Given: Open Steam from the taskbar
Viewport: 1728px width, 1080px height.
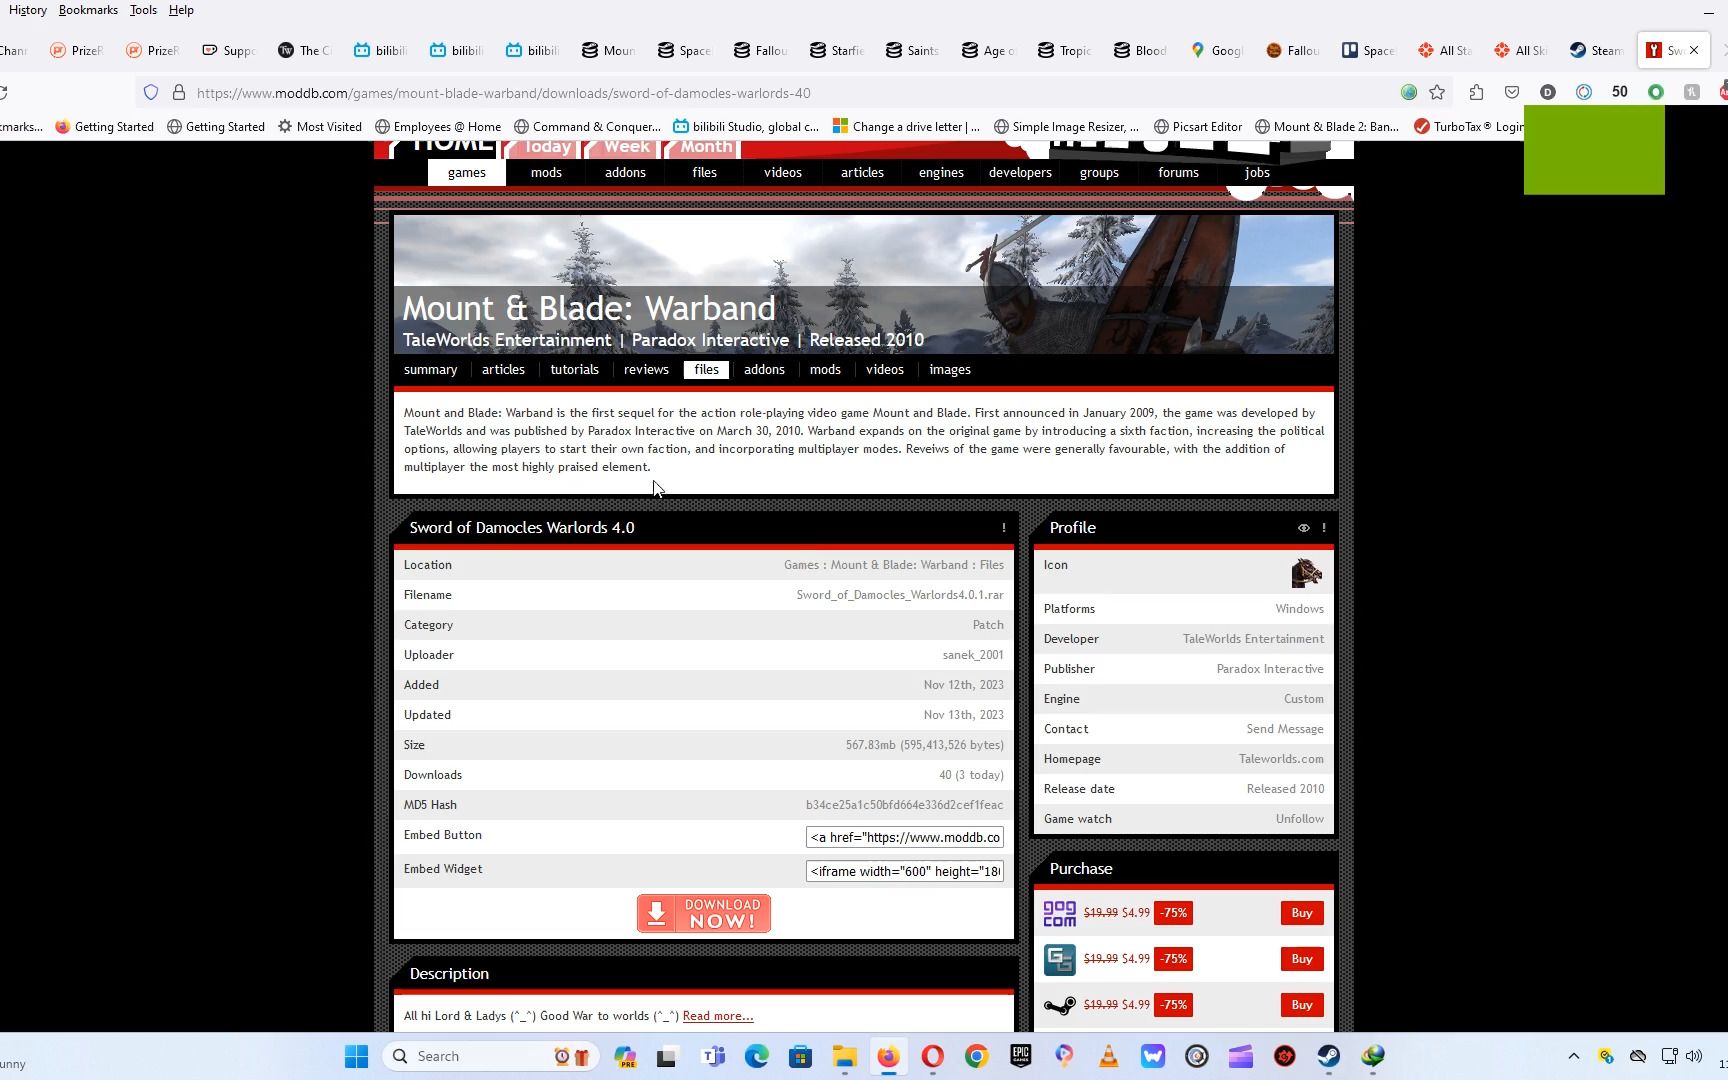Looking at the screenshot, I should (x=1329, y=1057).
